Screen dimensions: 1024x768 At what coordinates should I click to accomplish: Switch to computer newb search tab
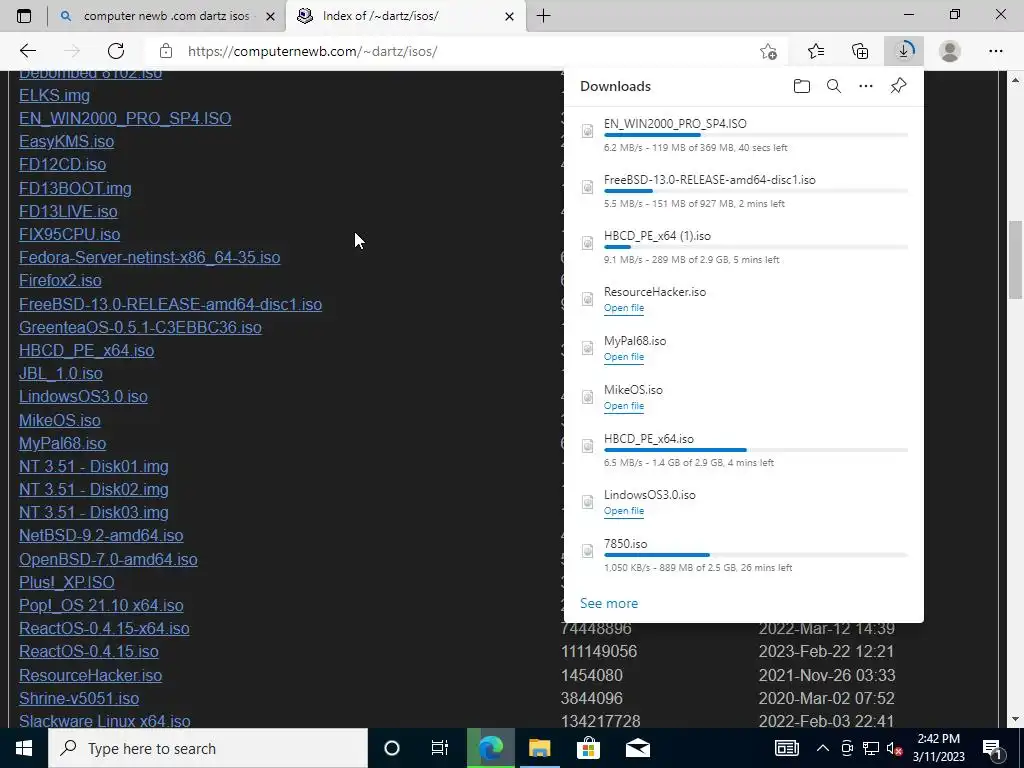[166, 16]
